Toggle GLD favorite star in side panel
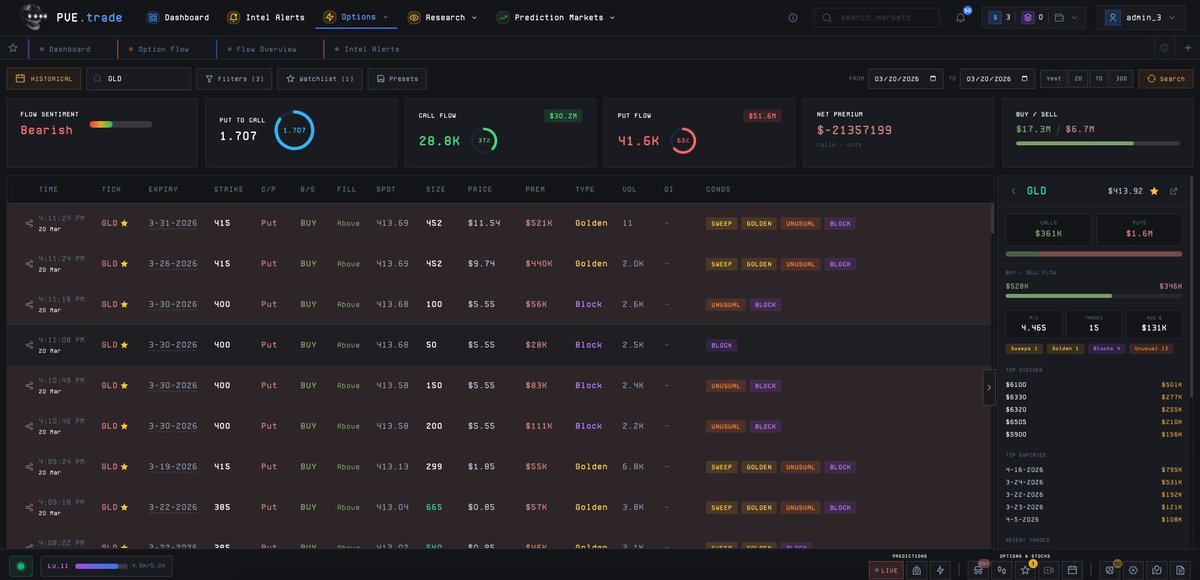Viewport: 1200px width, 580px height. pos(1154,191)
